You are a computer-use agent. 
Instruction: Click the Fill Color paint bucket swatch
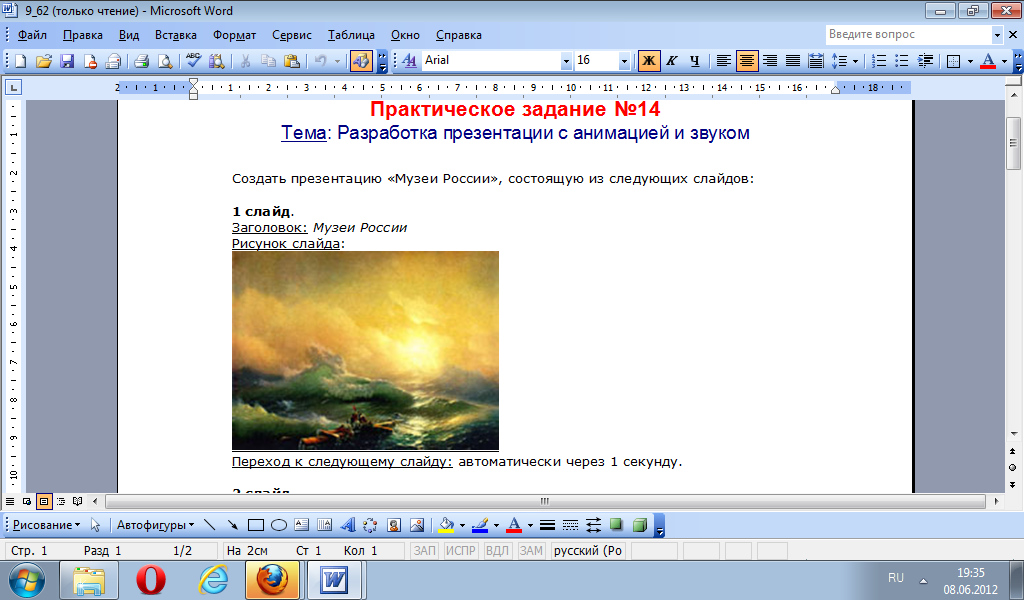point(447,525)
